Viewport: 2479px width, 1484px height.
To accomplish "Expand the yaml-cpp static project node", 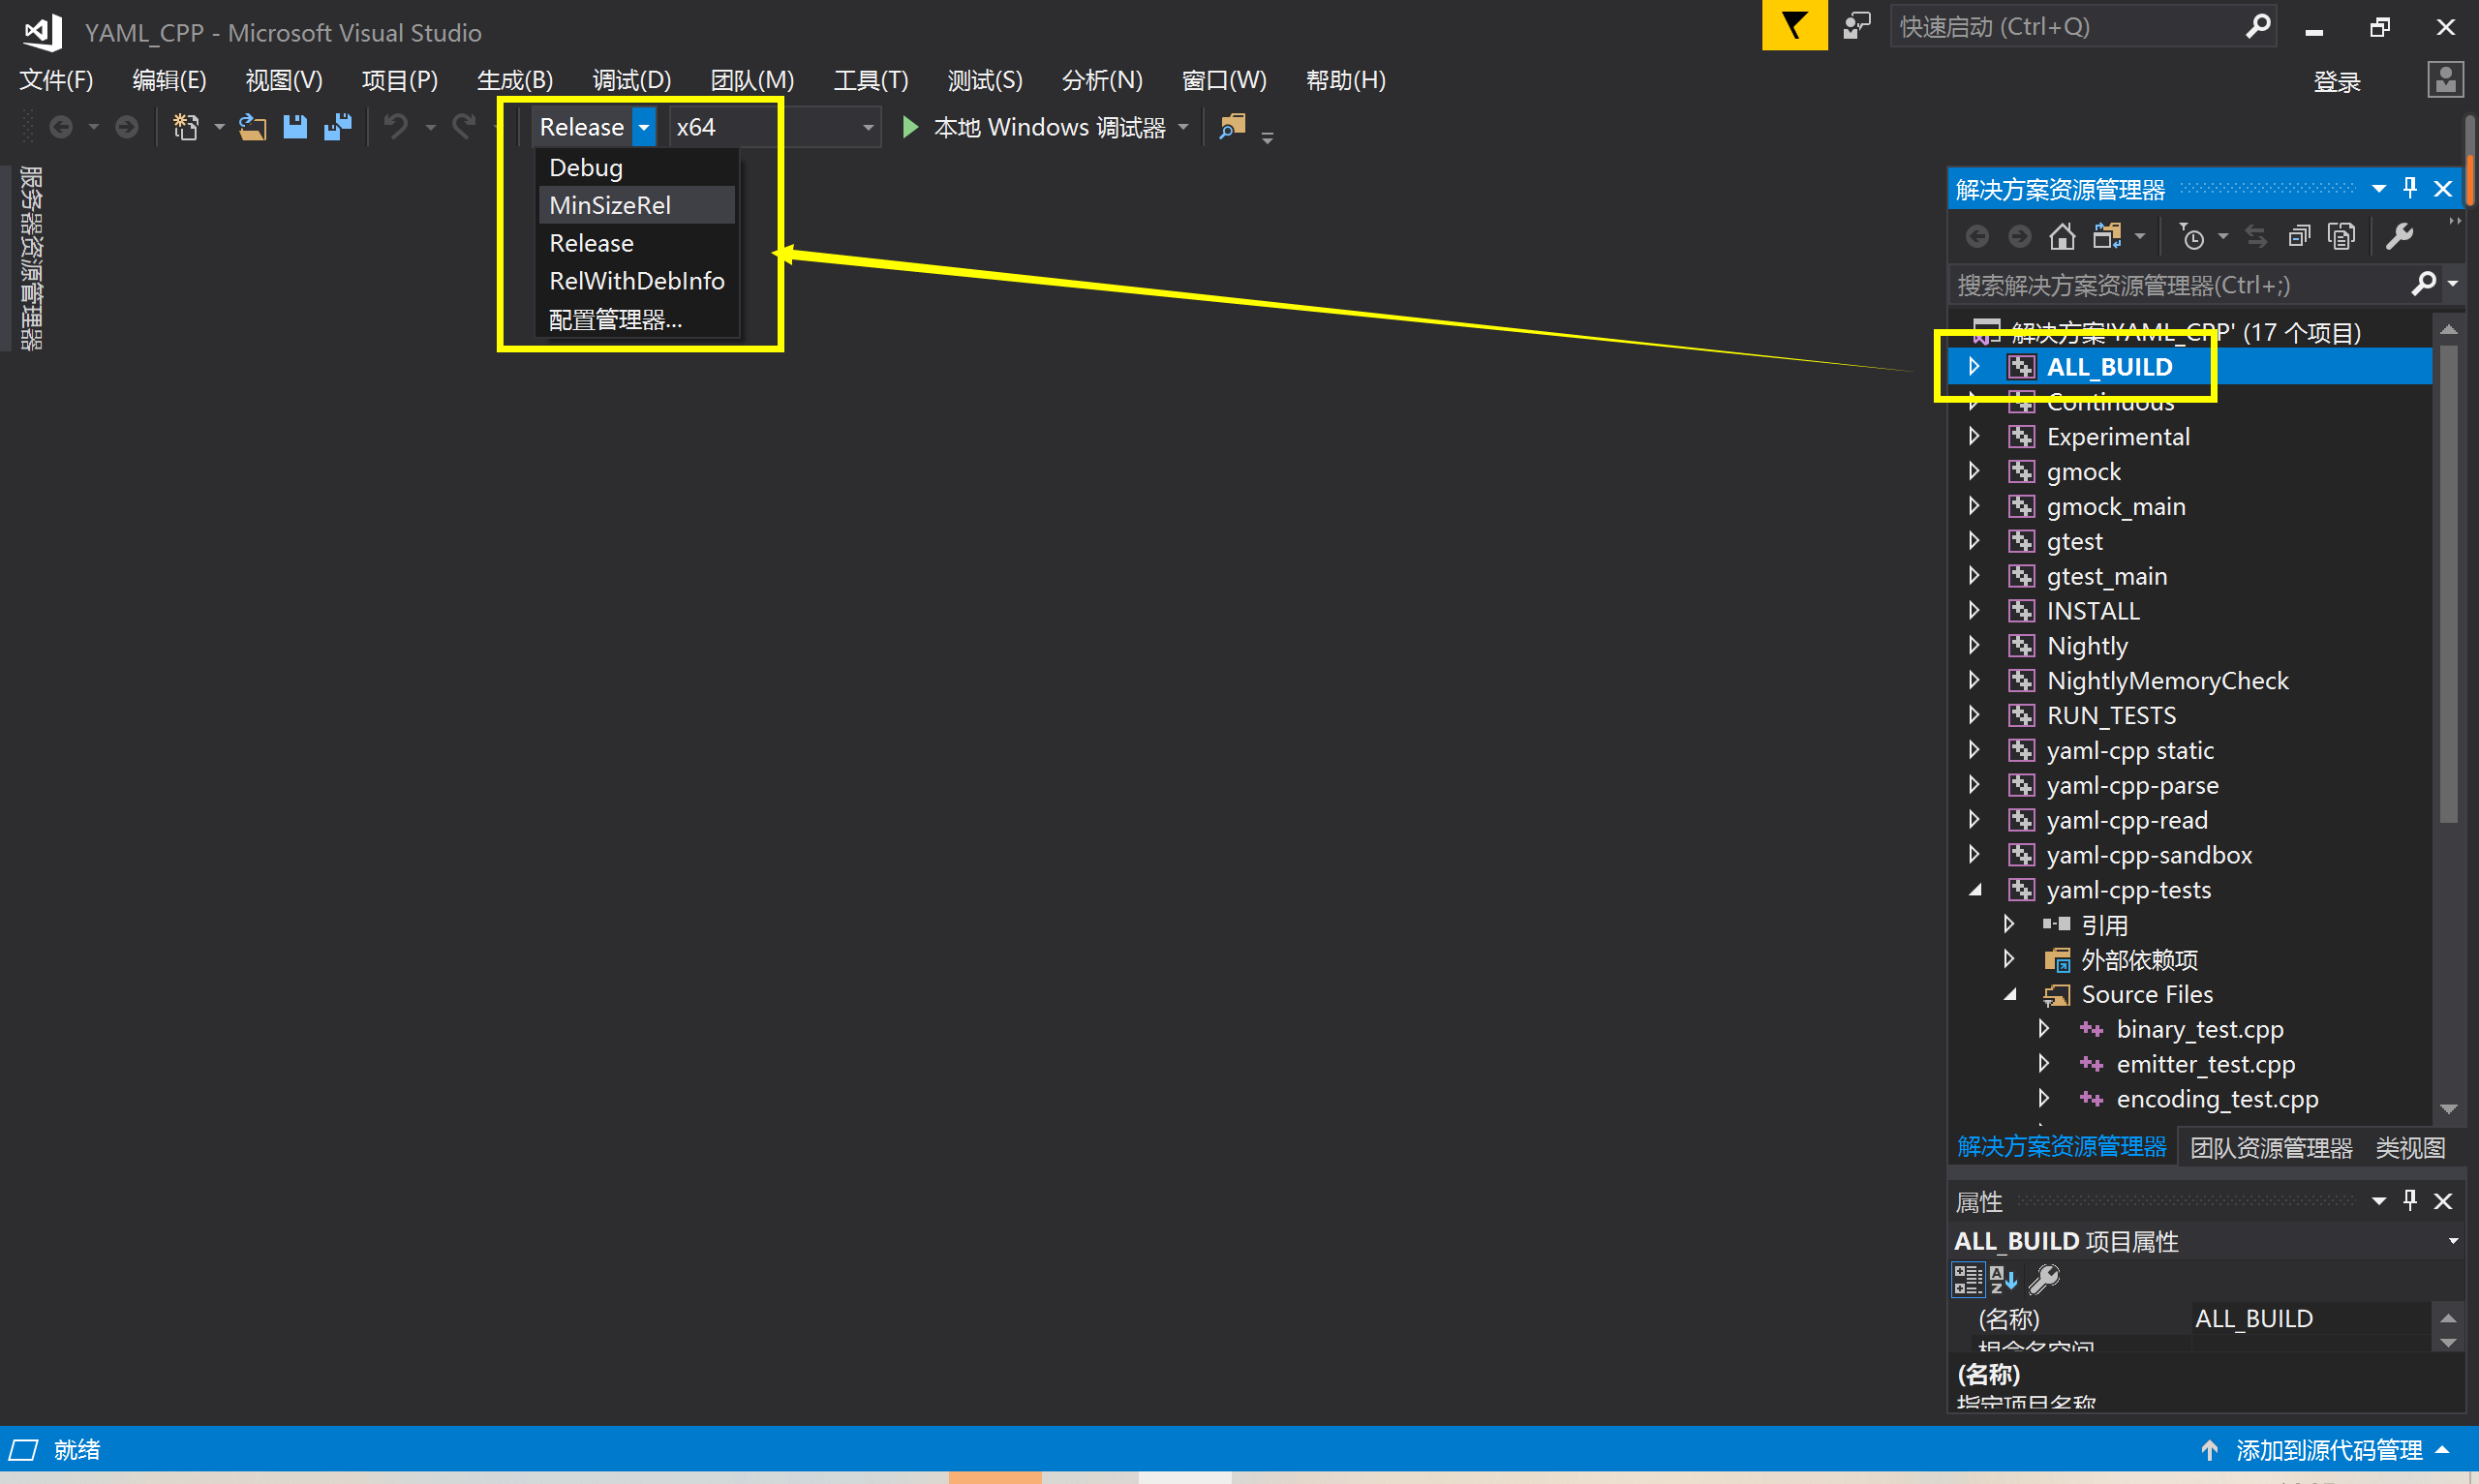I will [x=1975, y=750].
